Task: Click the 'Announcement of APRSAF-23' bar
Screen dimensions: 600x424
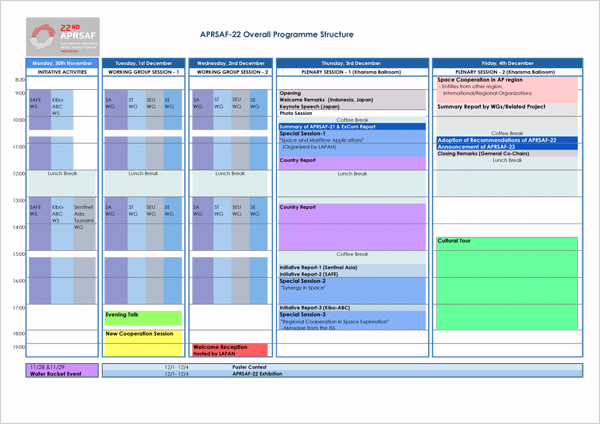Action: (507, 147)
